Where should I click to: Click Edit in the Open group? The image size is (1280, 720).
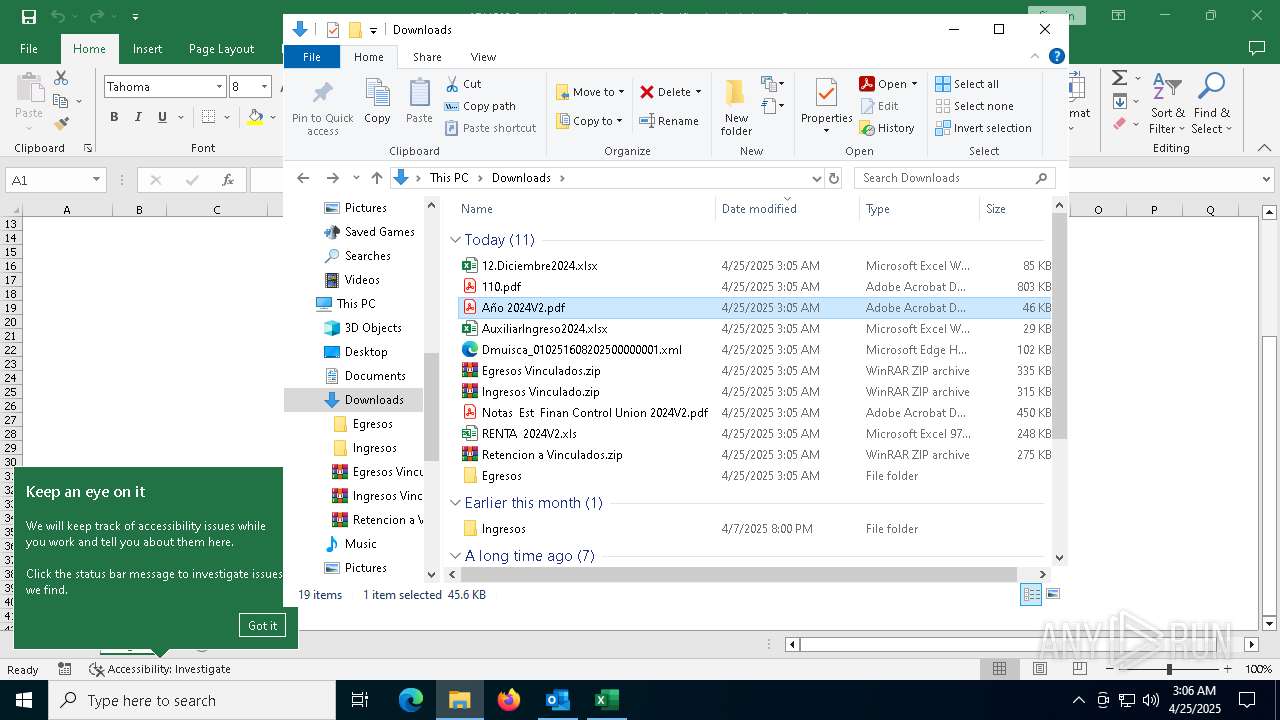[879, 106]
